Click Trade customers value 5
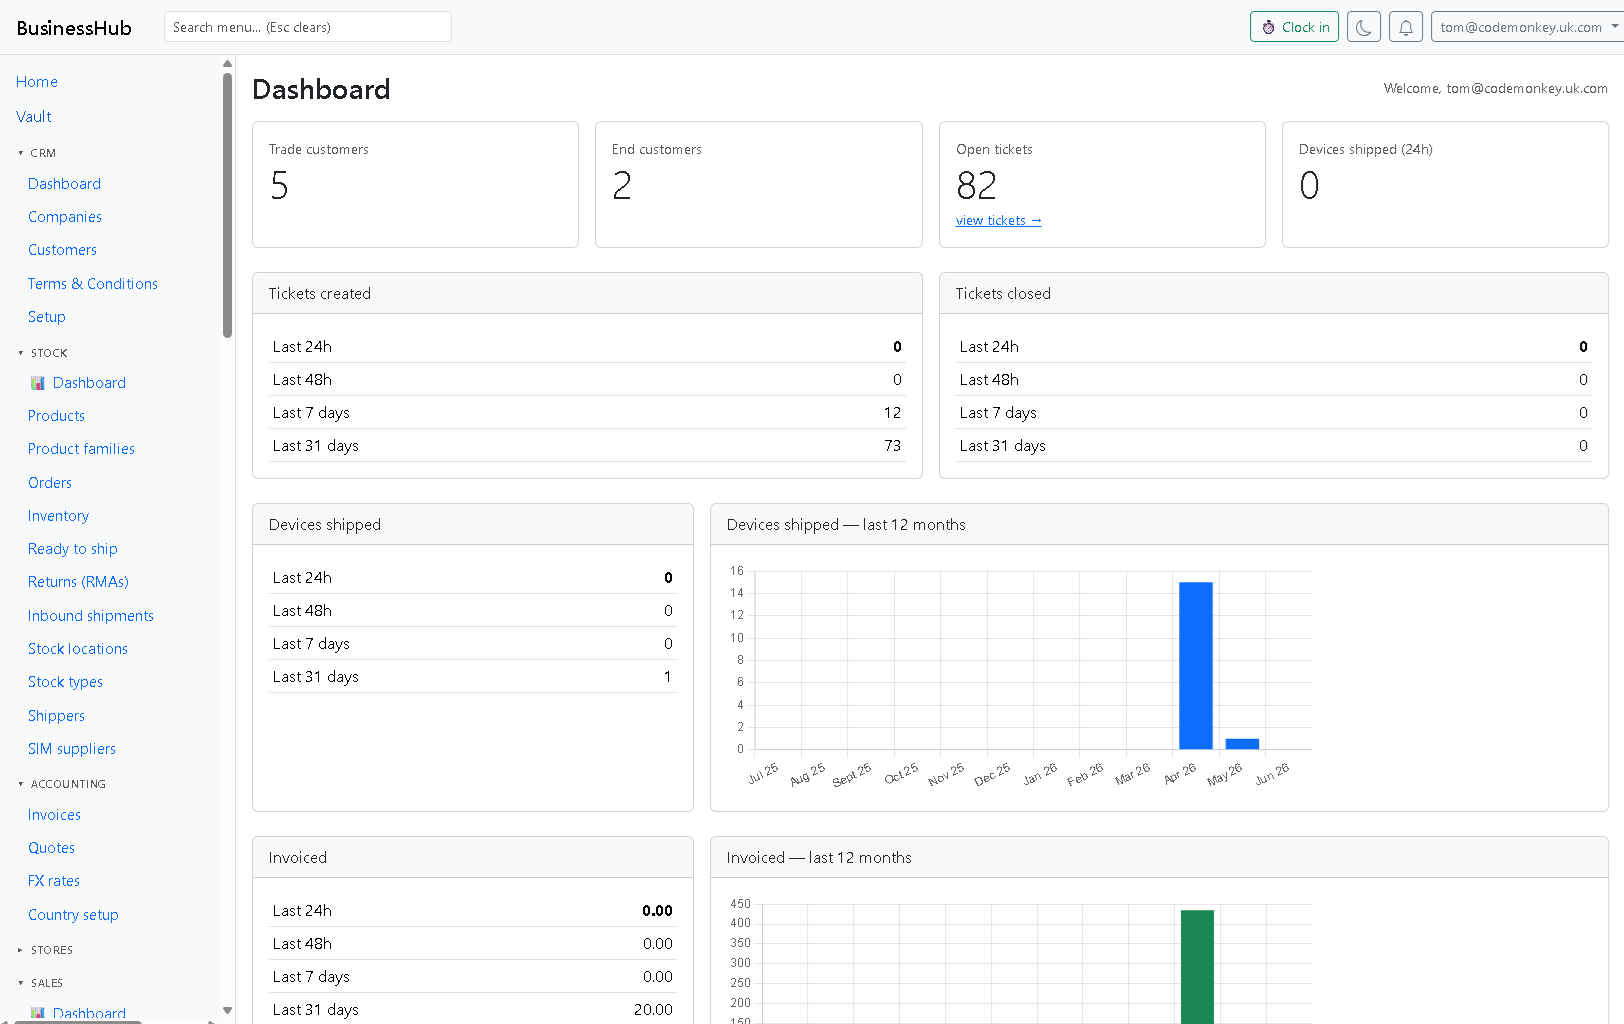This screenshot has width=1624, height=1024. (x=280, y=186)
